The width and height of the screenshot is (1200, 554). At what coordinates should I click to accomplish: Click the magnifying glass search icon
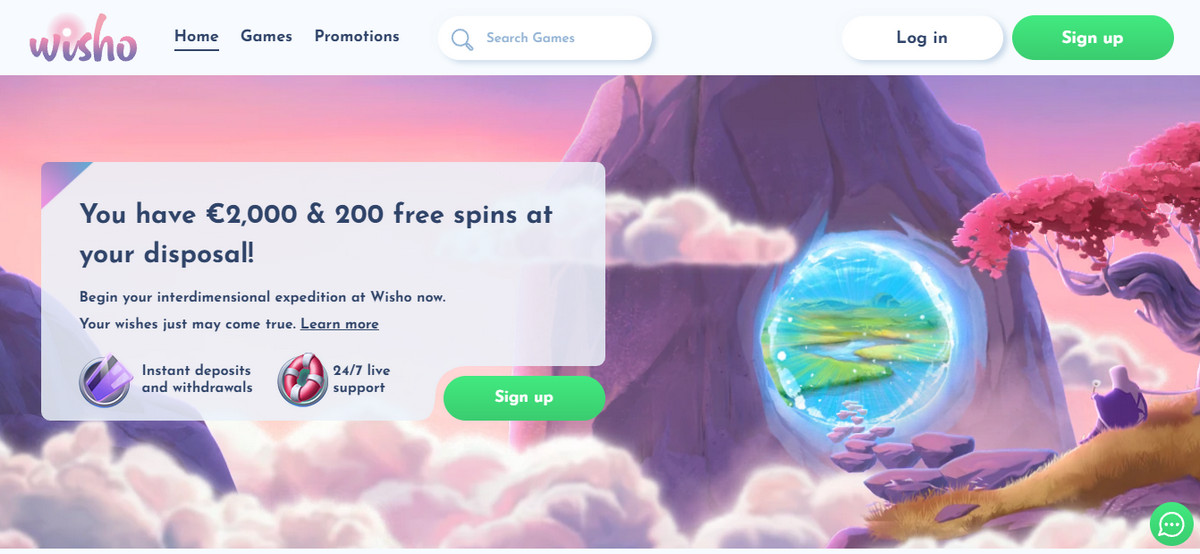[461, 39]
